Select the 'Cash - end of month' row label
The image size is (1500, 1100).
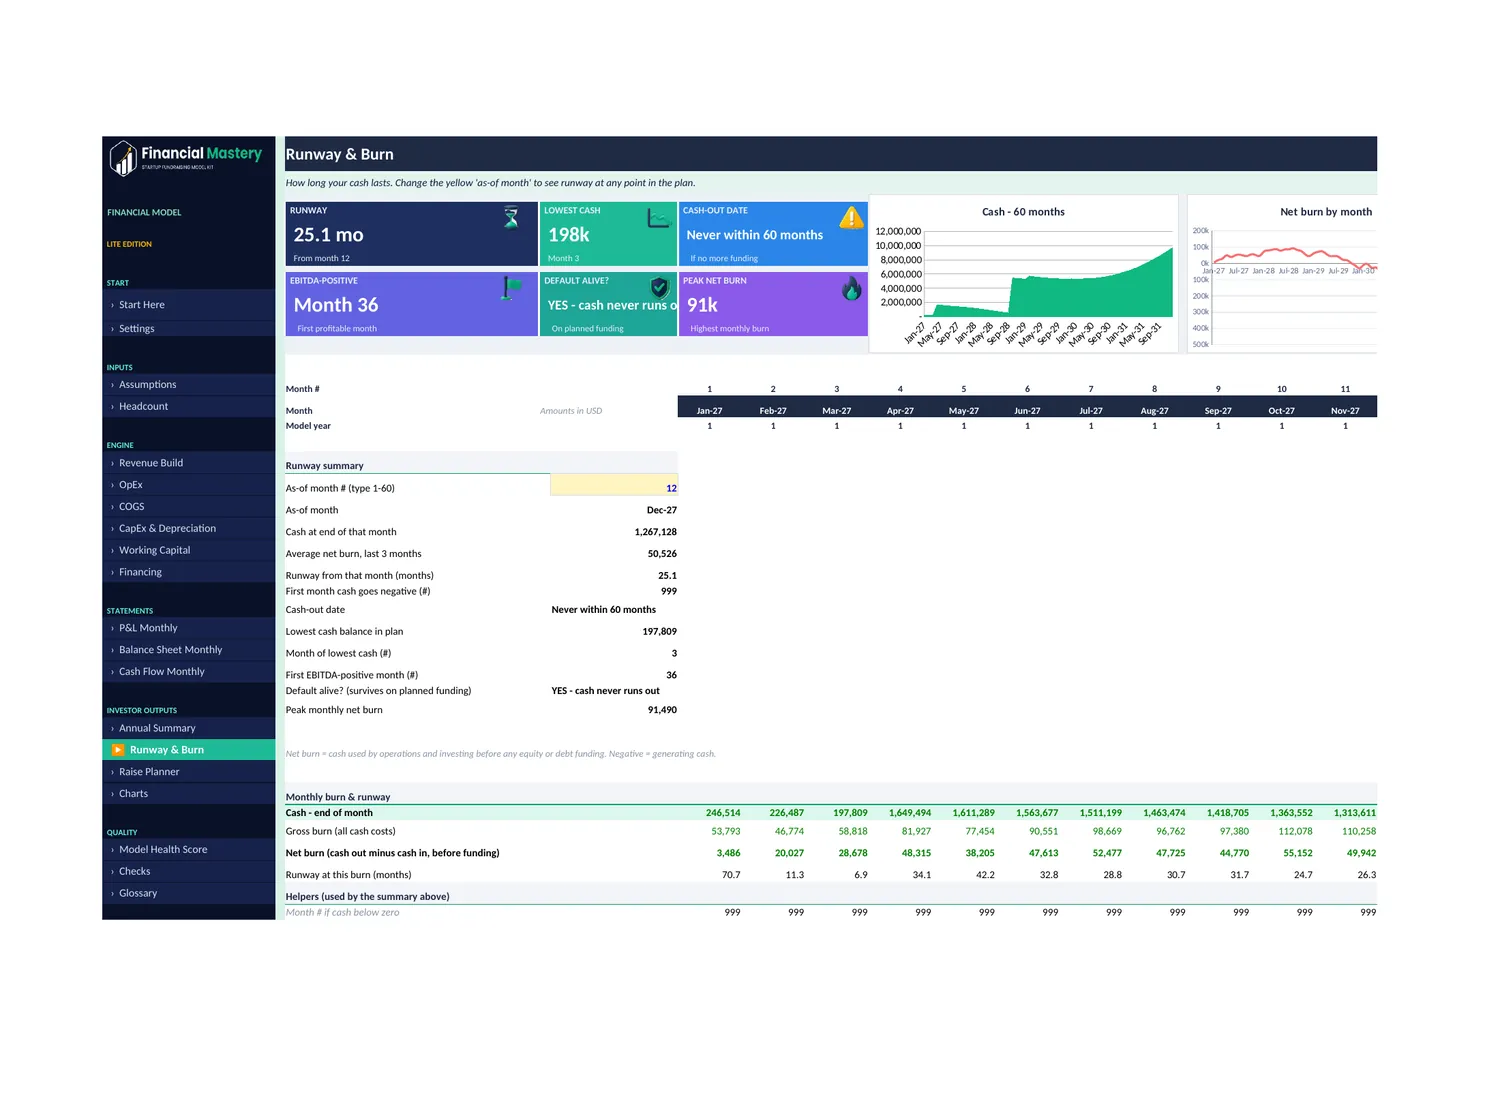pyautogui.click(x=329, y=813)
